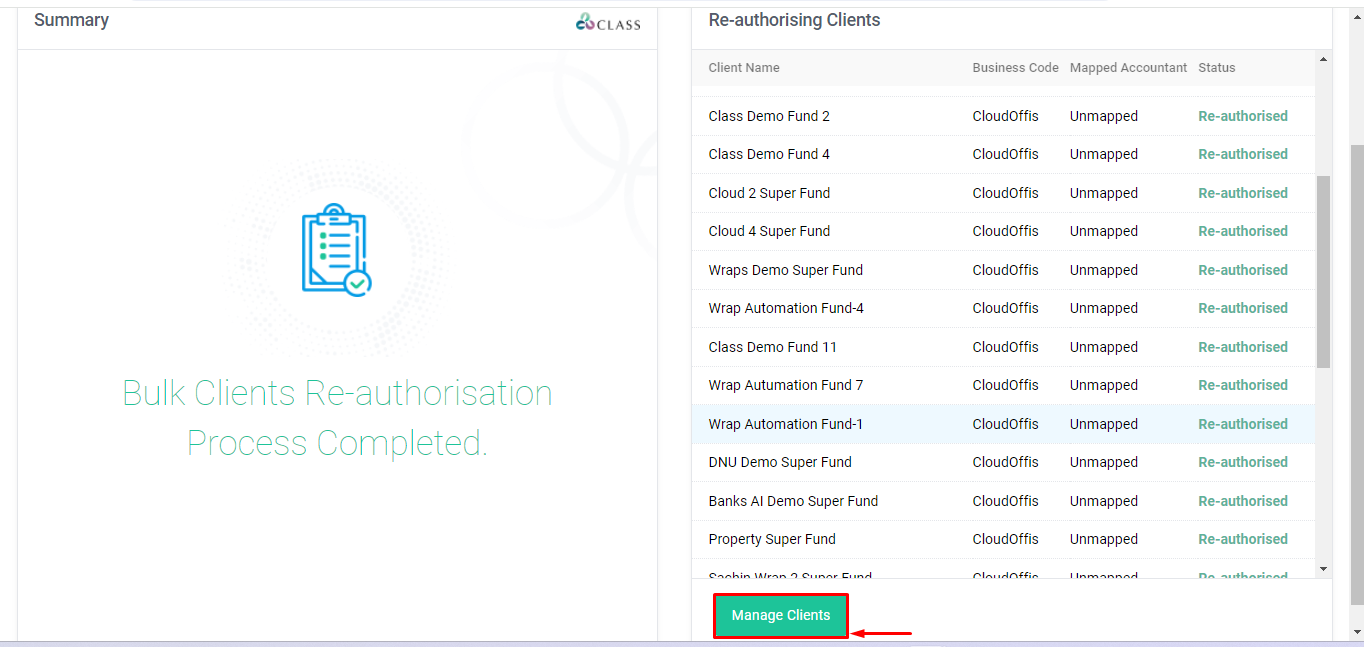Screen dimensions: 1364x647
Task: Click the Business Code column header
Action: 1015,68
